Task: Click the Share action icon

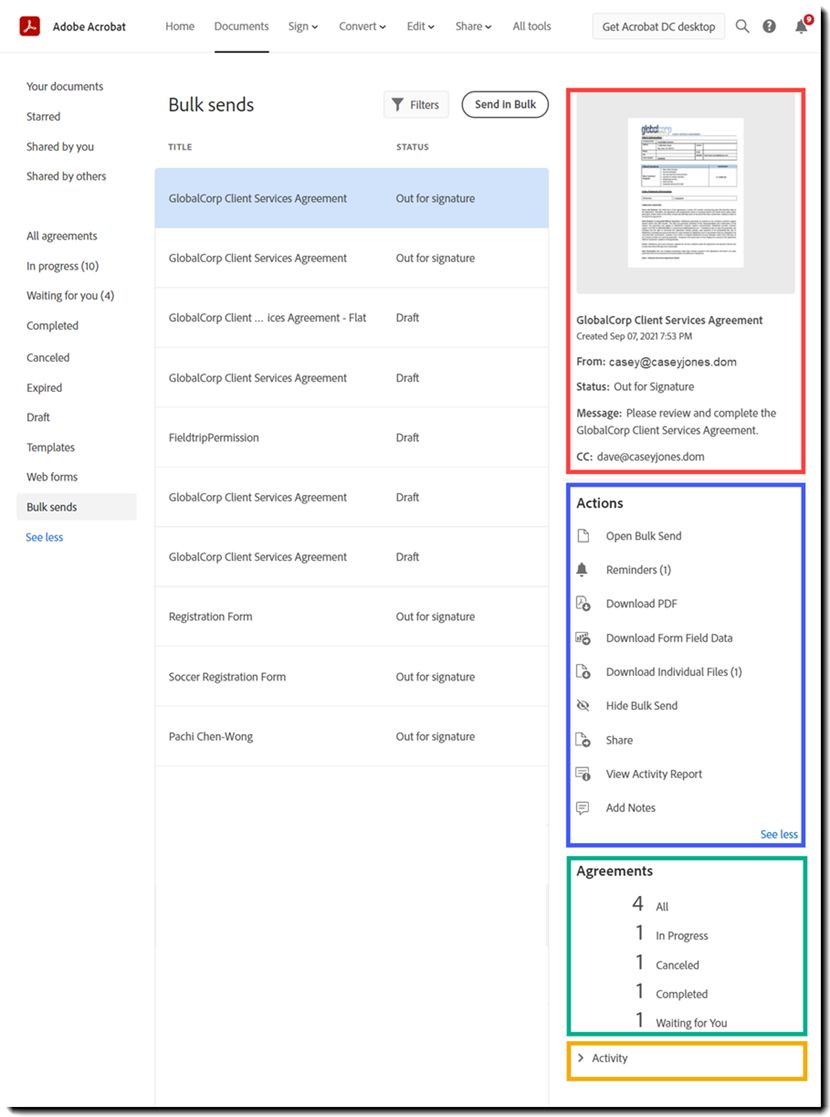Action: tap(583, 739)
